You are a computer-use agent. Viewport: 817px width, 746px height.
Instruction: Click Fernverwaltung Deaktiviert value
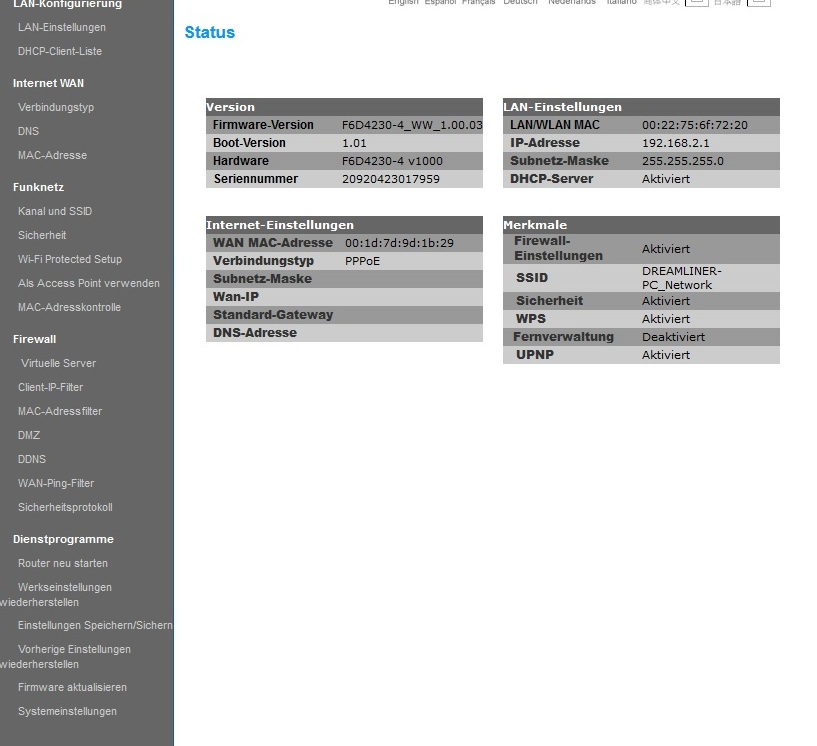673,337
